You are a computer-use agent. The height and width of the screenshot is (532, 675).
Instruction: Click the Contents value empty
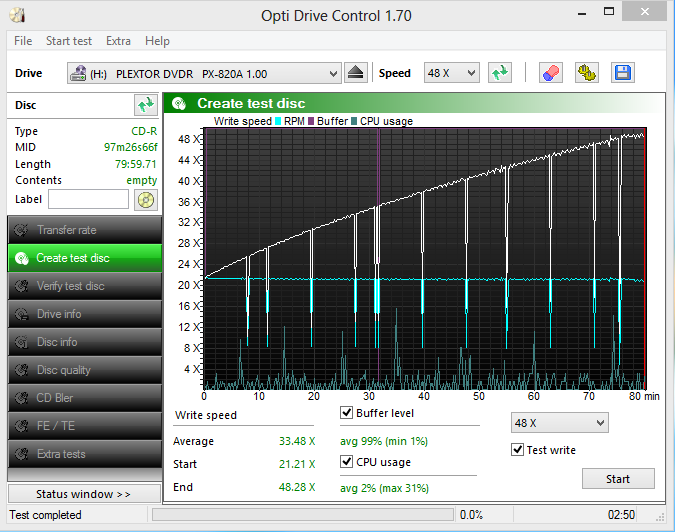coord(142,180)
